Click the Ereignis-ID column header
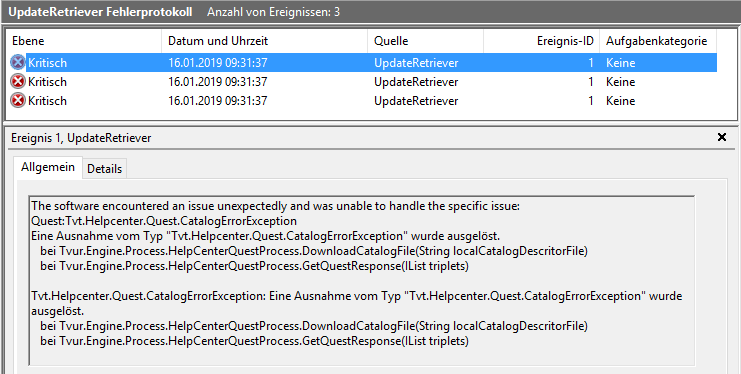 coord(542,41)
